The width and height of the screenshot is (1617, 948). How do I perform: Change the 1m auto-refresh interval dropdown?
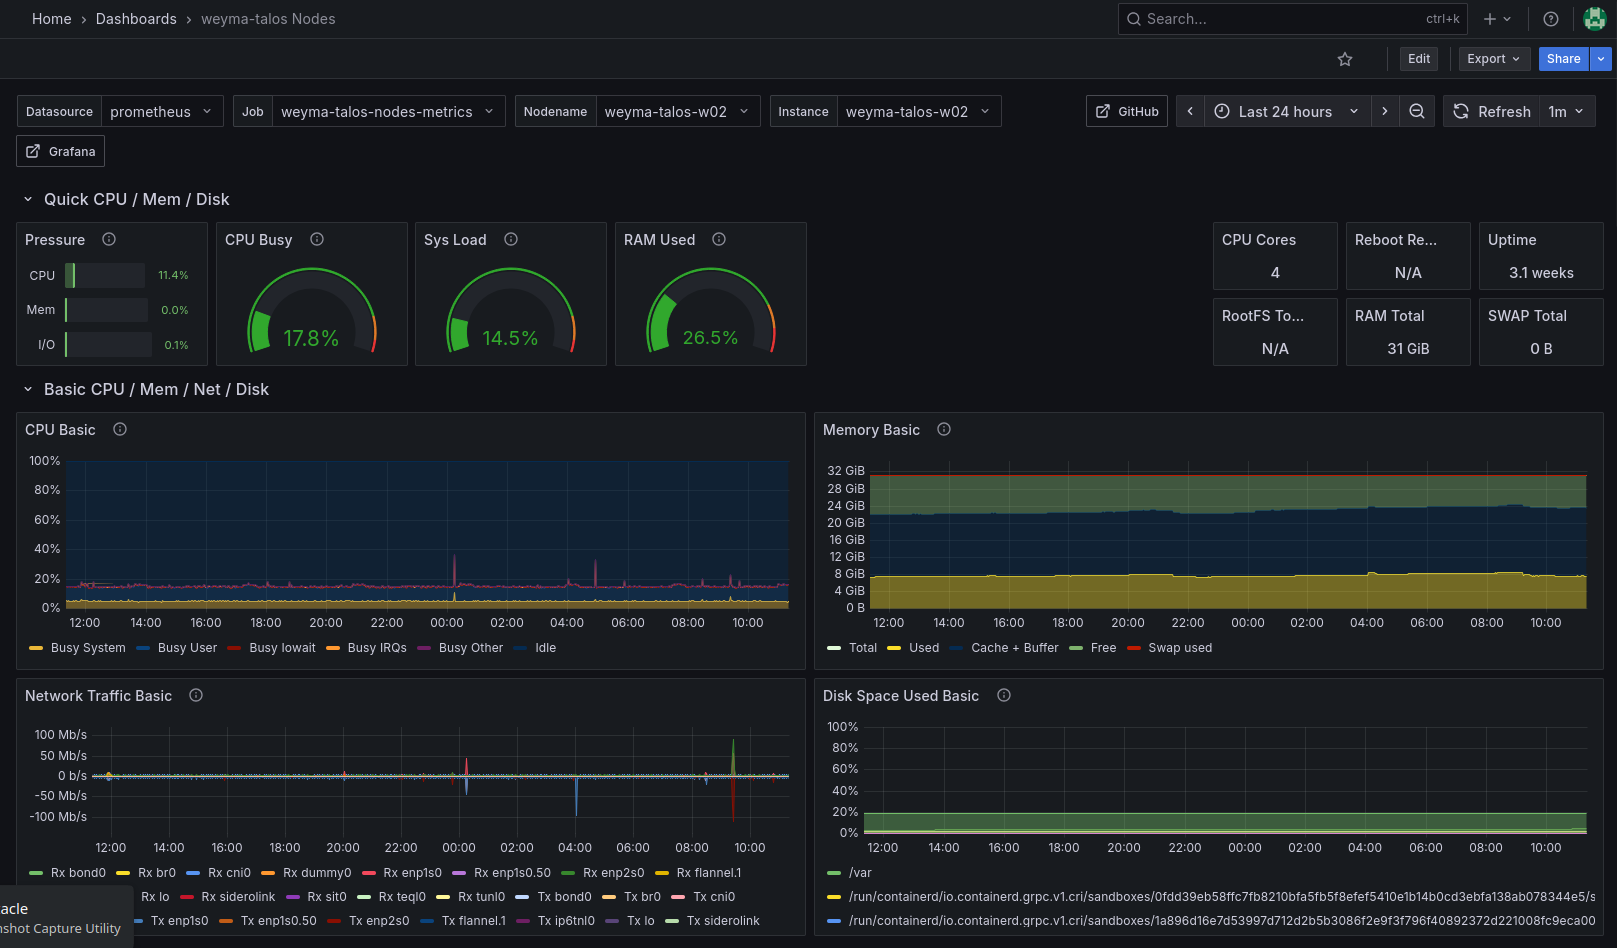tap(1565, 111)
